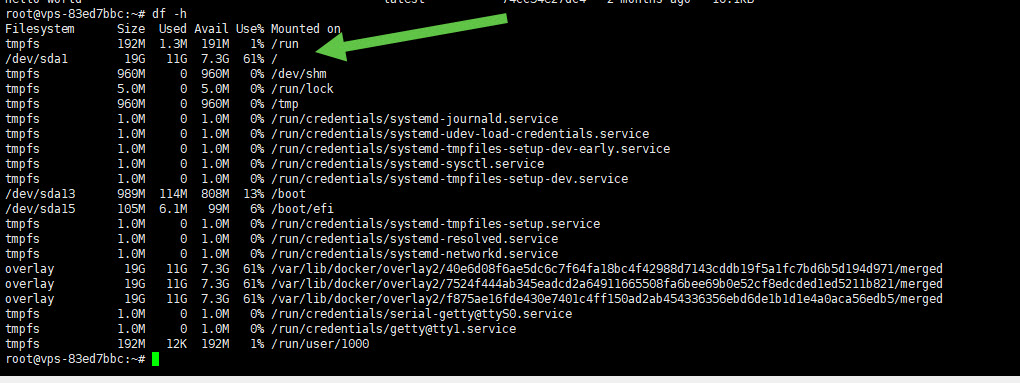Click the /run/lock mount path
This screenshot has width=1020, height=383.
coord(302,89)
